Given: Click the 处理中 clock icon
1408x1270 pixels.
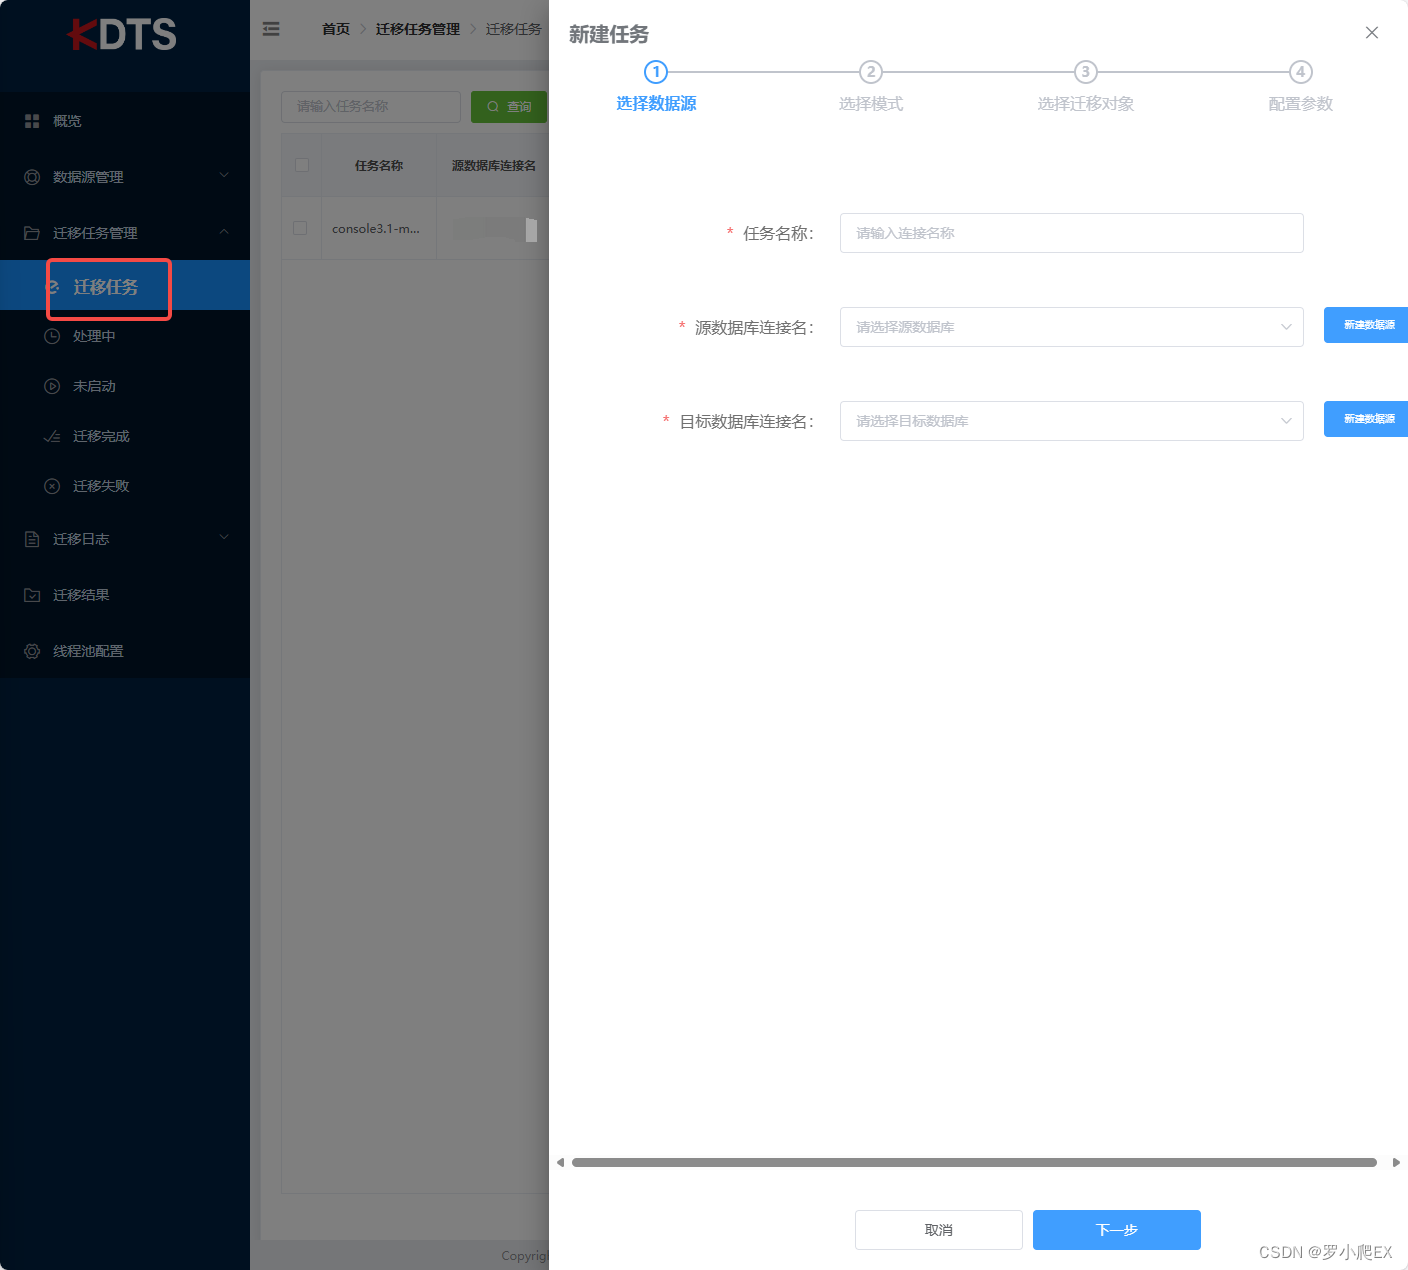Looking at the screenshot, I should pyautogui.click(x=52, y=336).
